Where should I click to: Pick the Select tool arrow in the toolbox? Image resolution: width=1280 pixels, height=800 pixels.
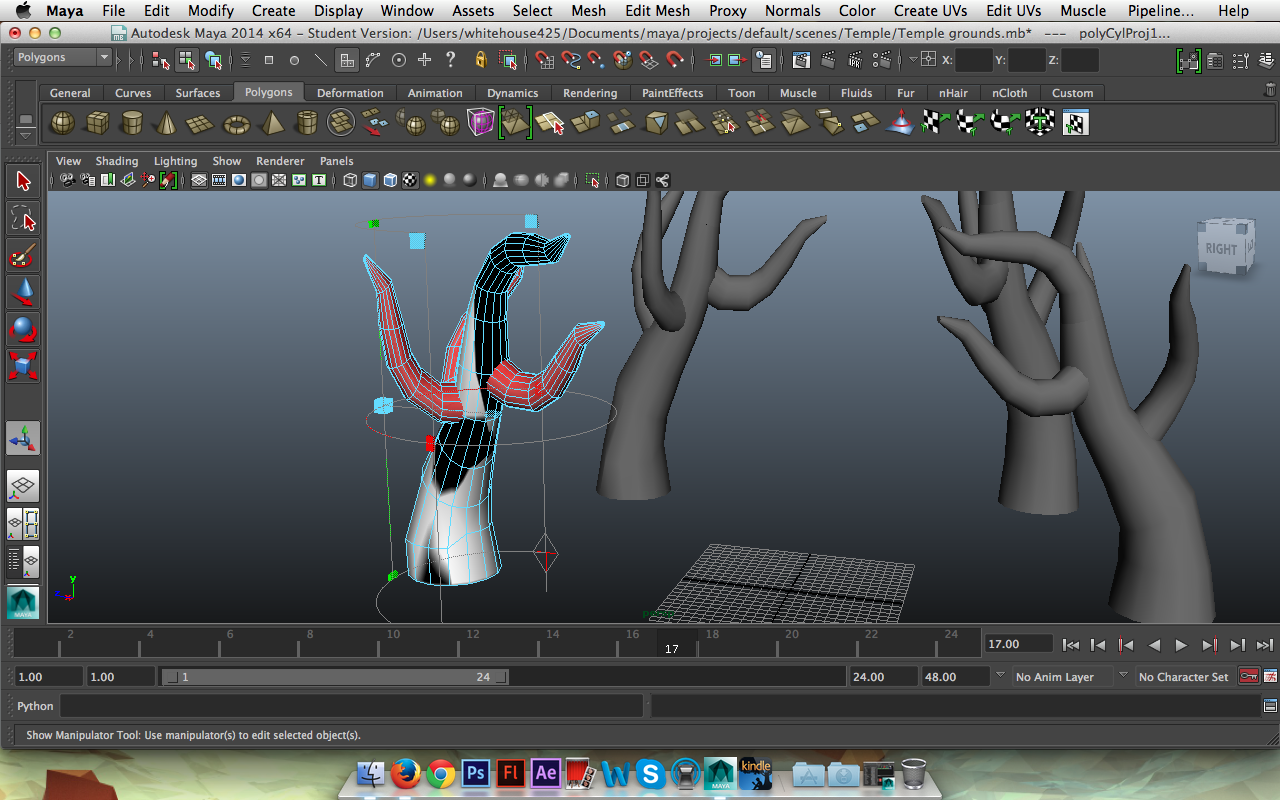tap(23, 181)
